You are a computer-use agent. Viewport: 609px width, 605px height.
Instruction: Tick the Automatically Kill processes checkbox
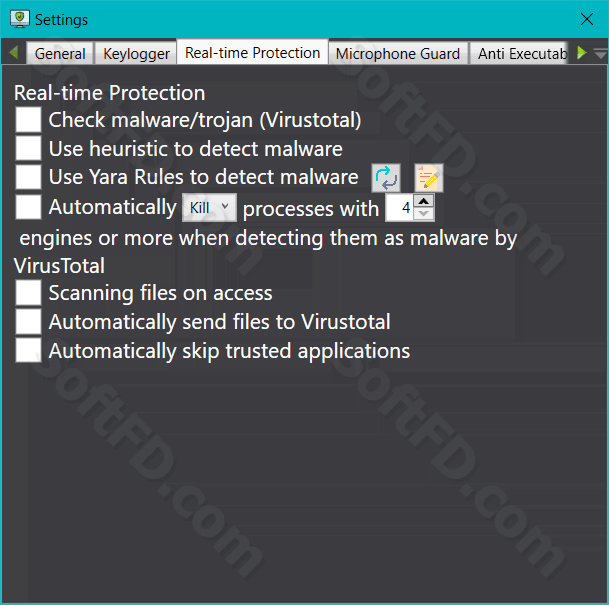tap(28, 207)
